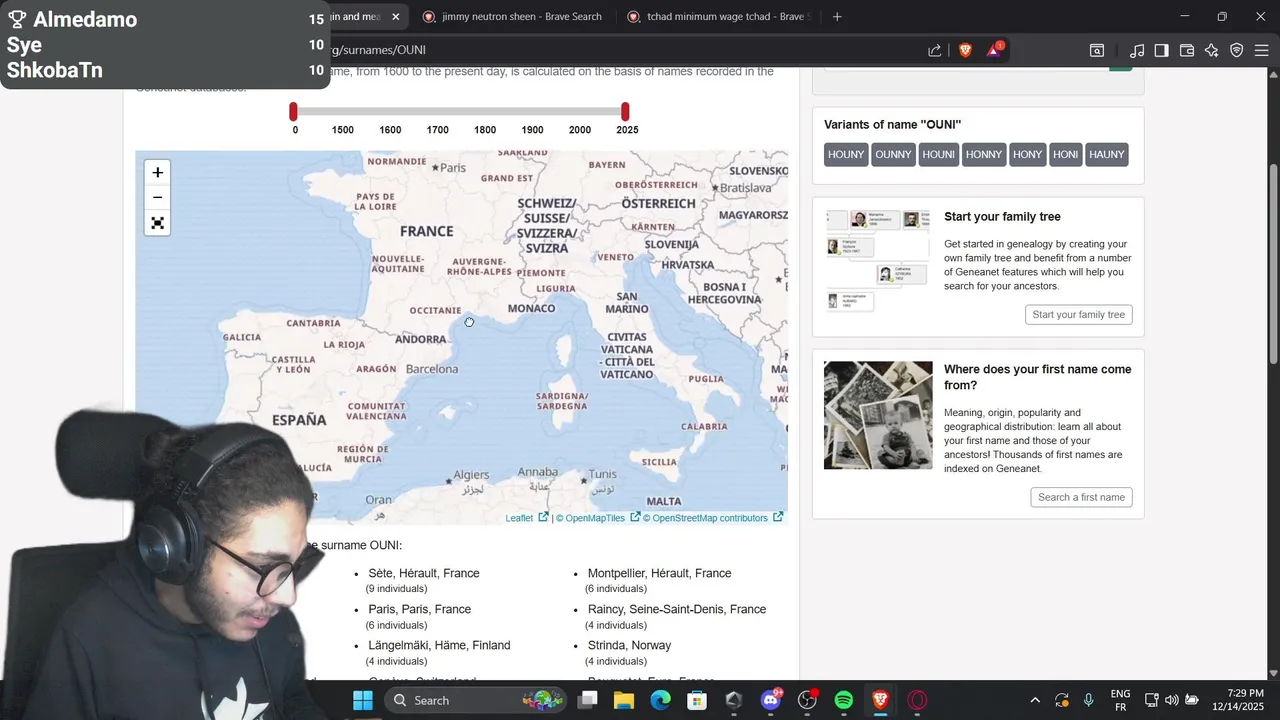The image size is (1280, 720).
Task: Click Paris, Paris, France list entry
Action: pyautogui.click(x=419, y=609)
